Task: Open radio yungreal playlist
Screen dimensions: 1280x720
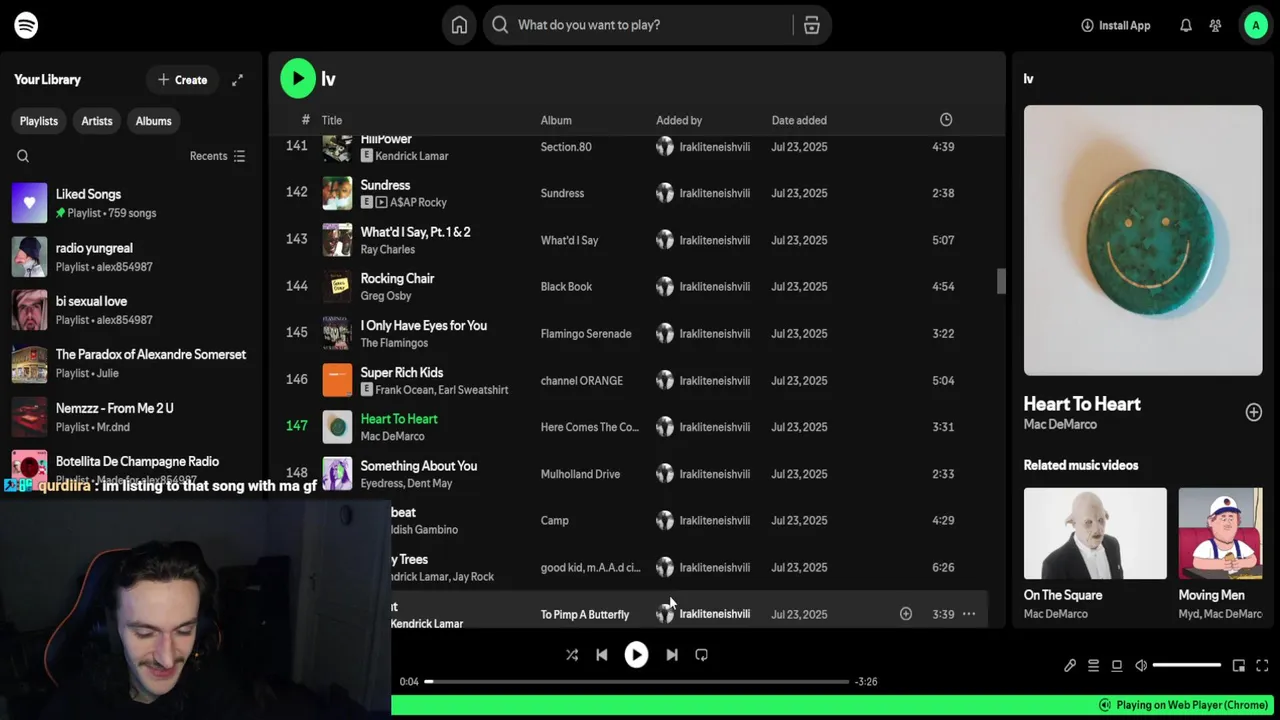Action: (131, 257)
